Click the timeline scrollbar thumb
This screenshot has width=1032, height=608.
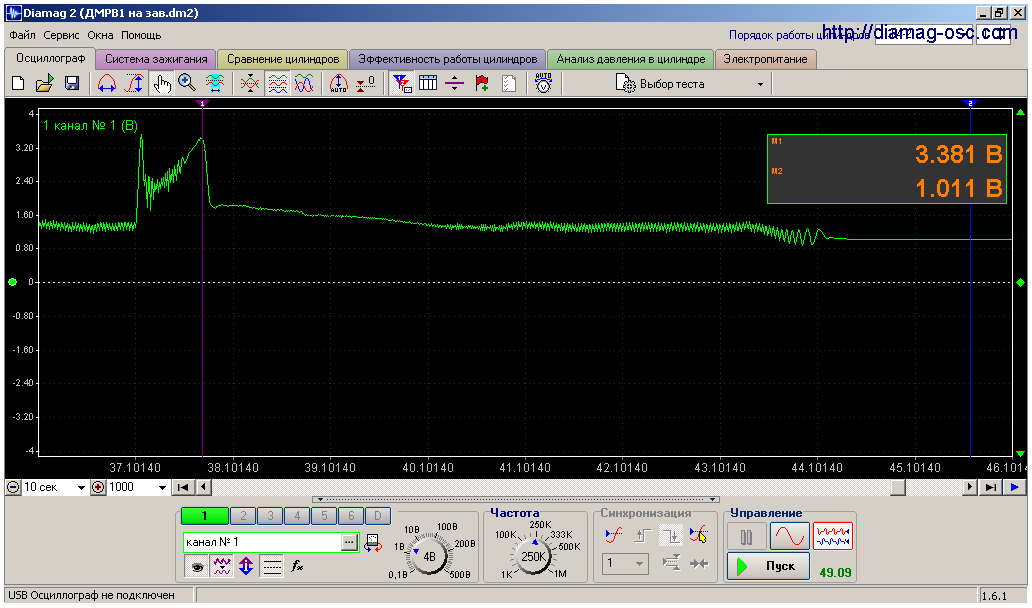[x=897, y=487]
